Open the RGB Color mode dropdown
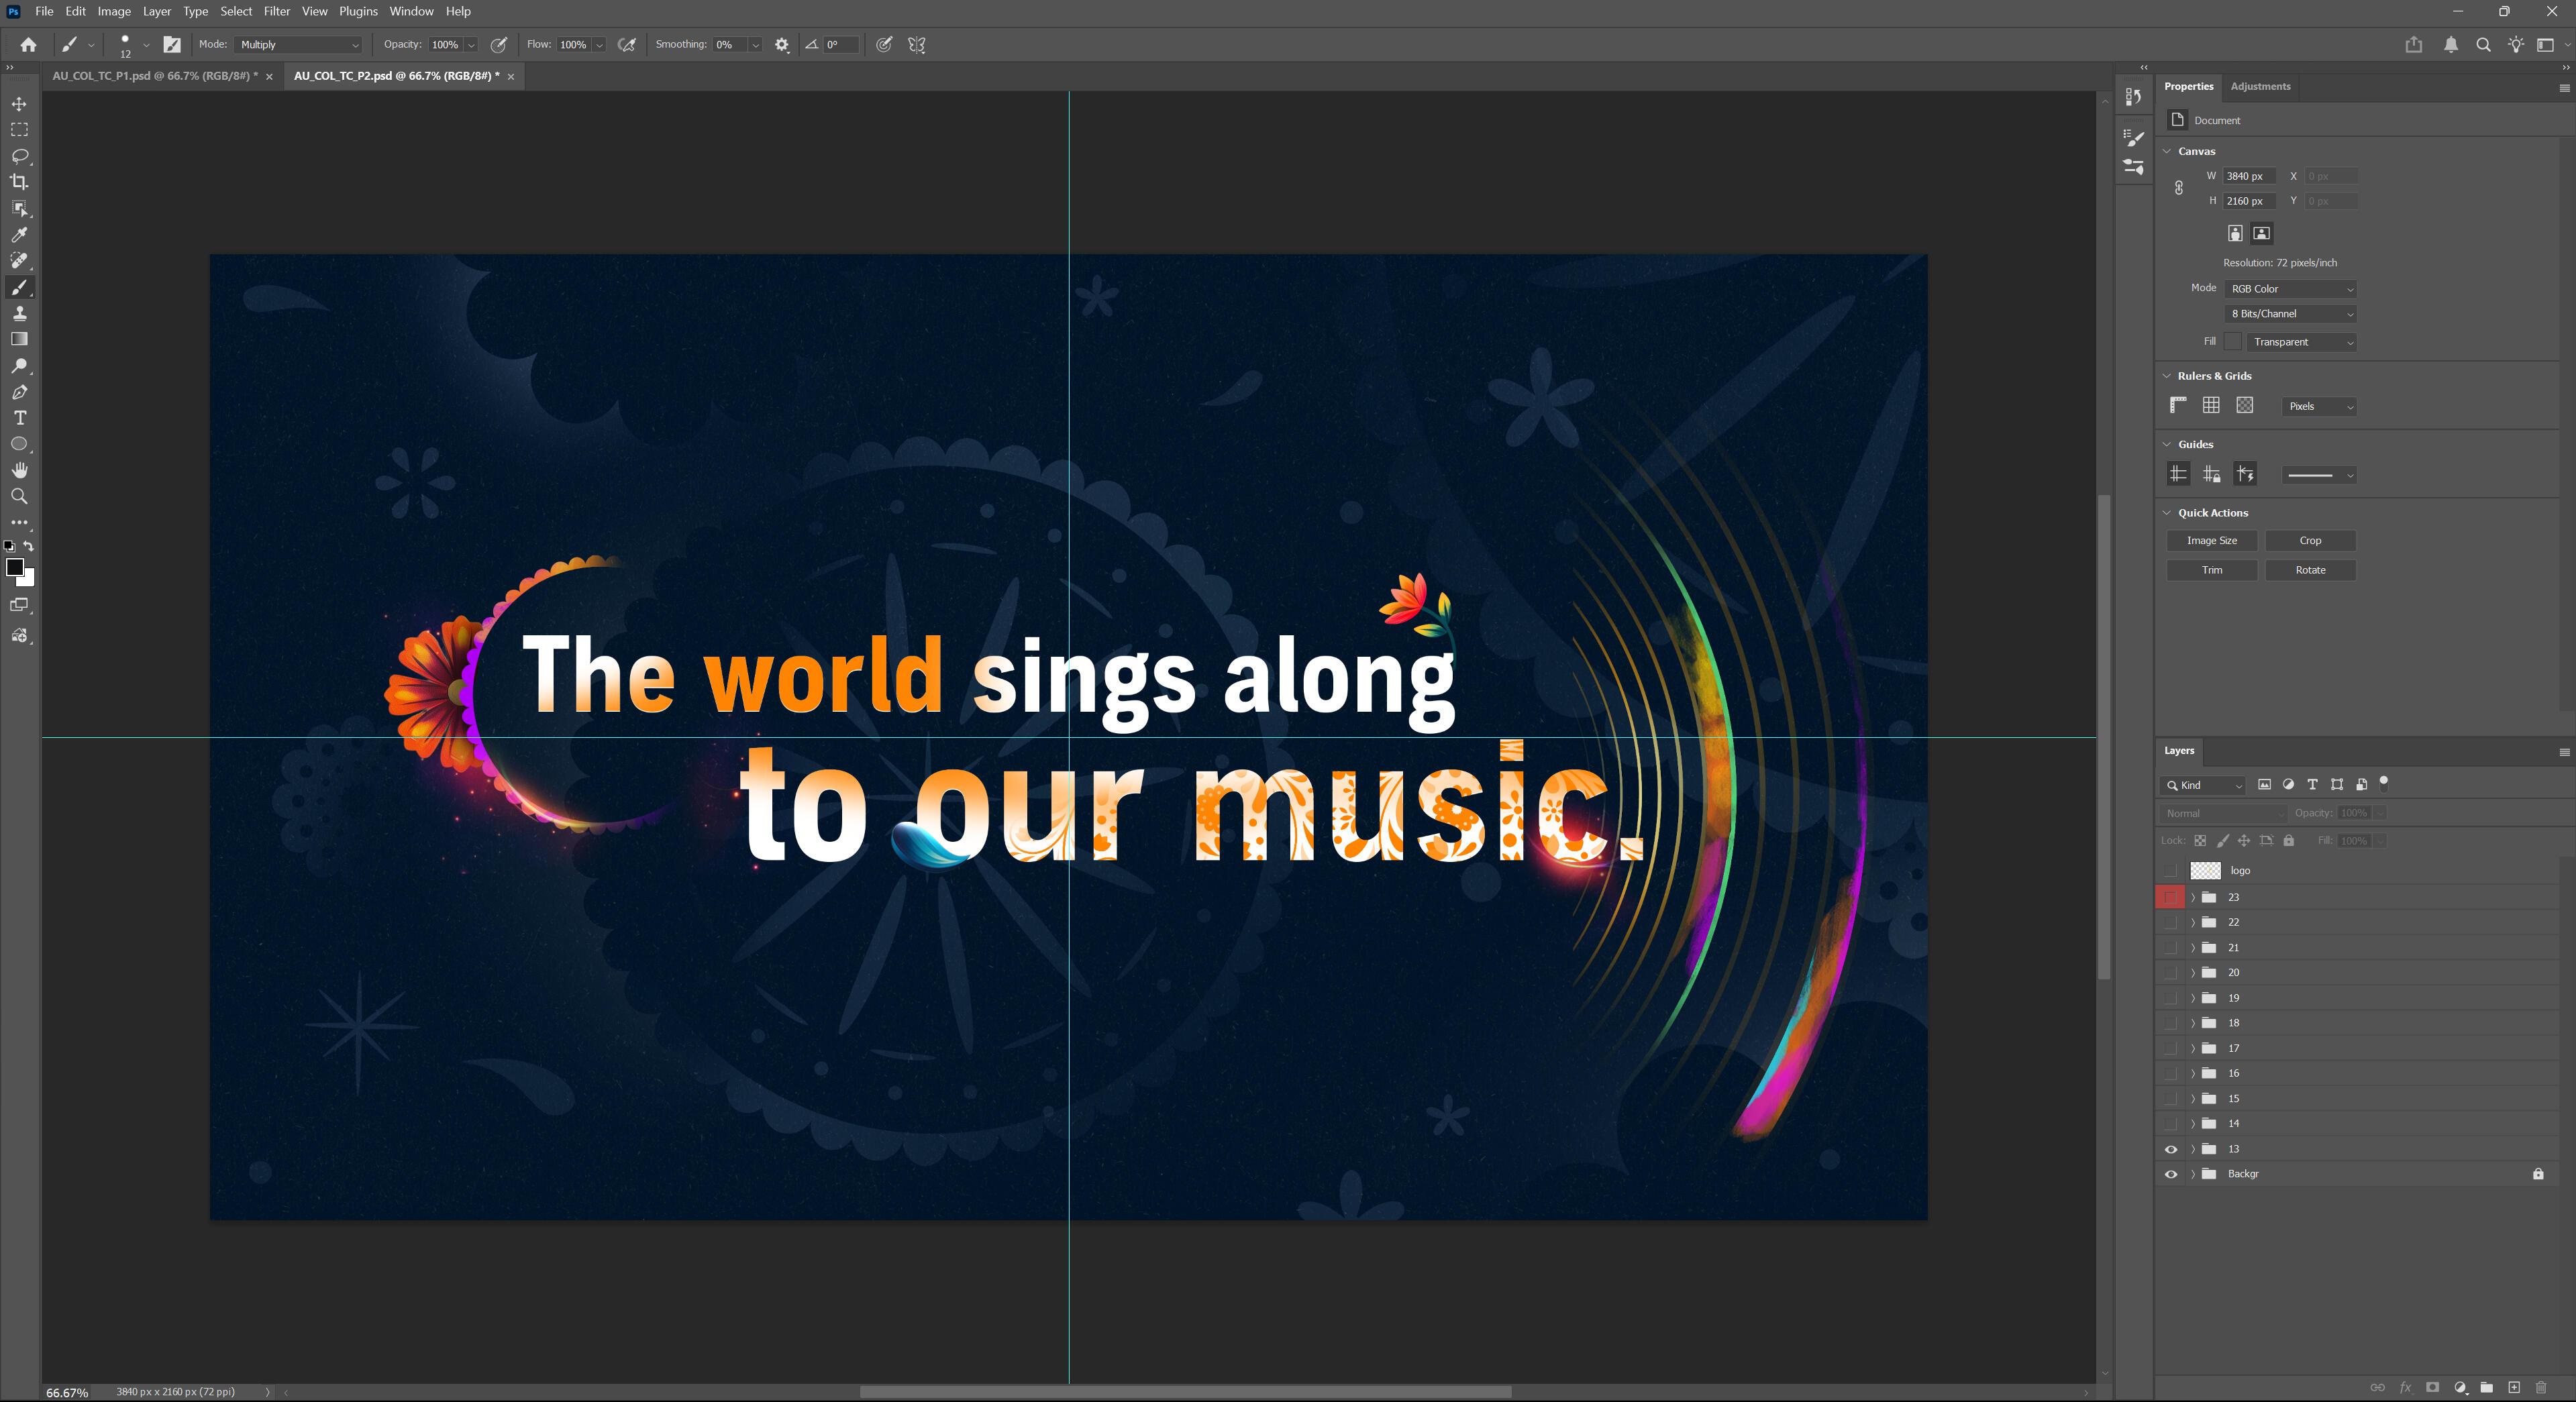 coord(2291,289)
